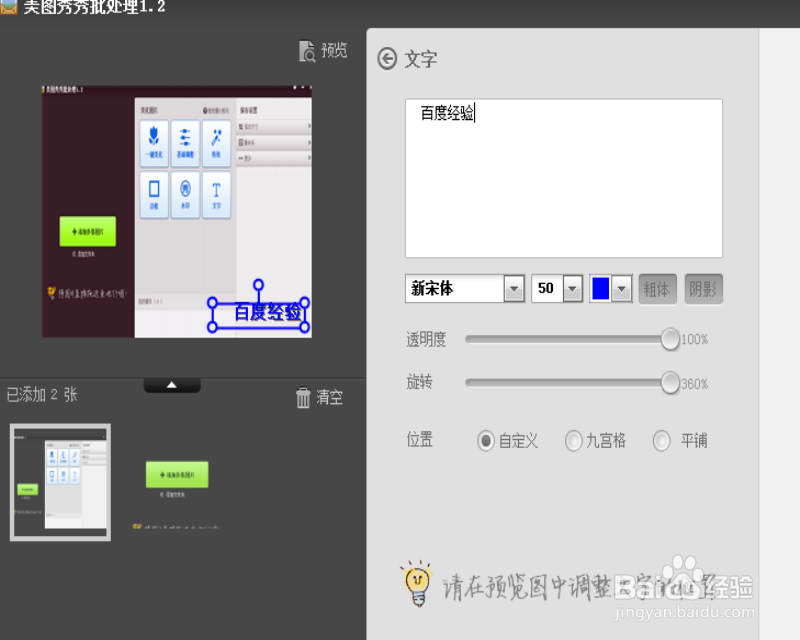This screenshot has height=640, width=800.
Task: Select the first added image thumbnail
Action: click(60, 482)
